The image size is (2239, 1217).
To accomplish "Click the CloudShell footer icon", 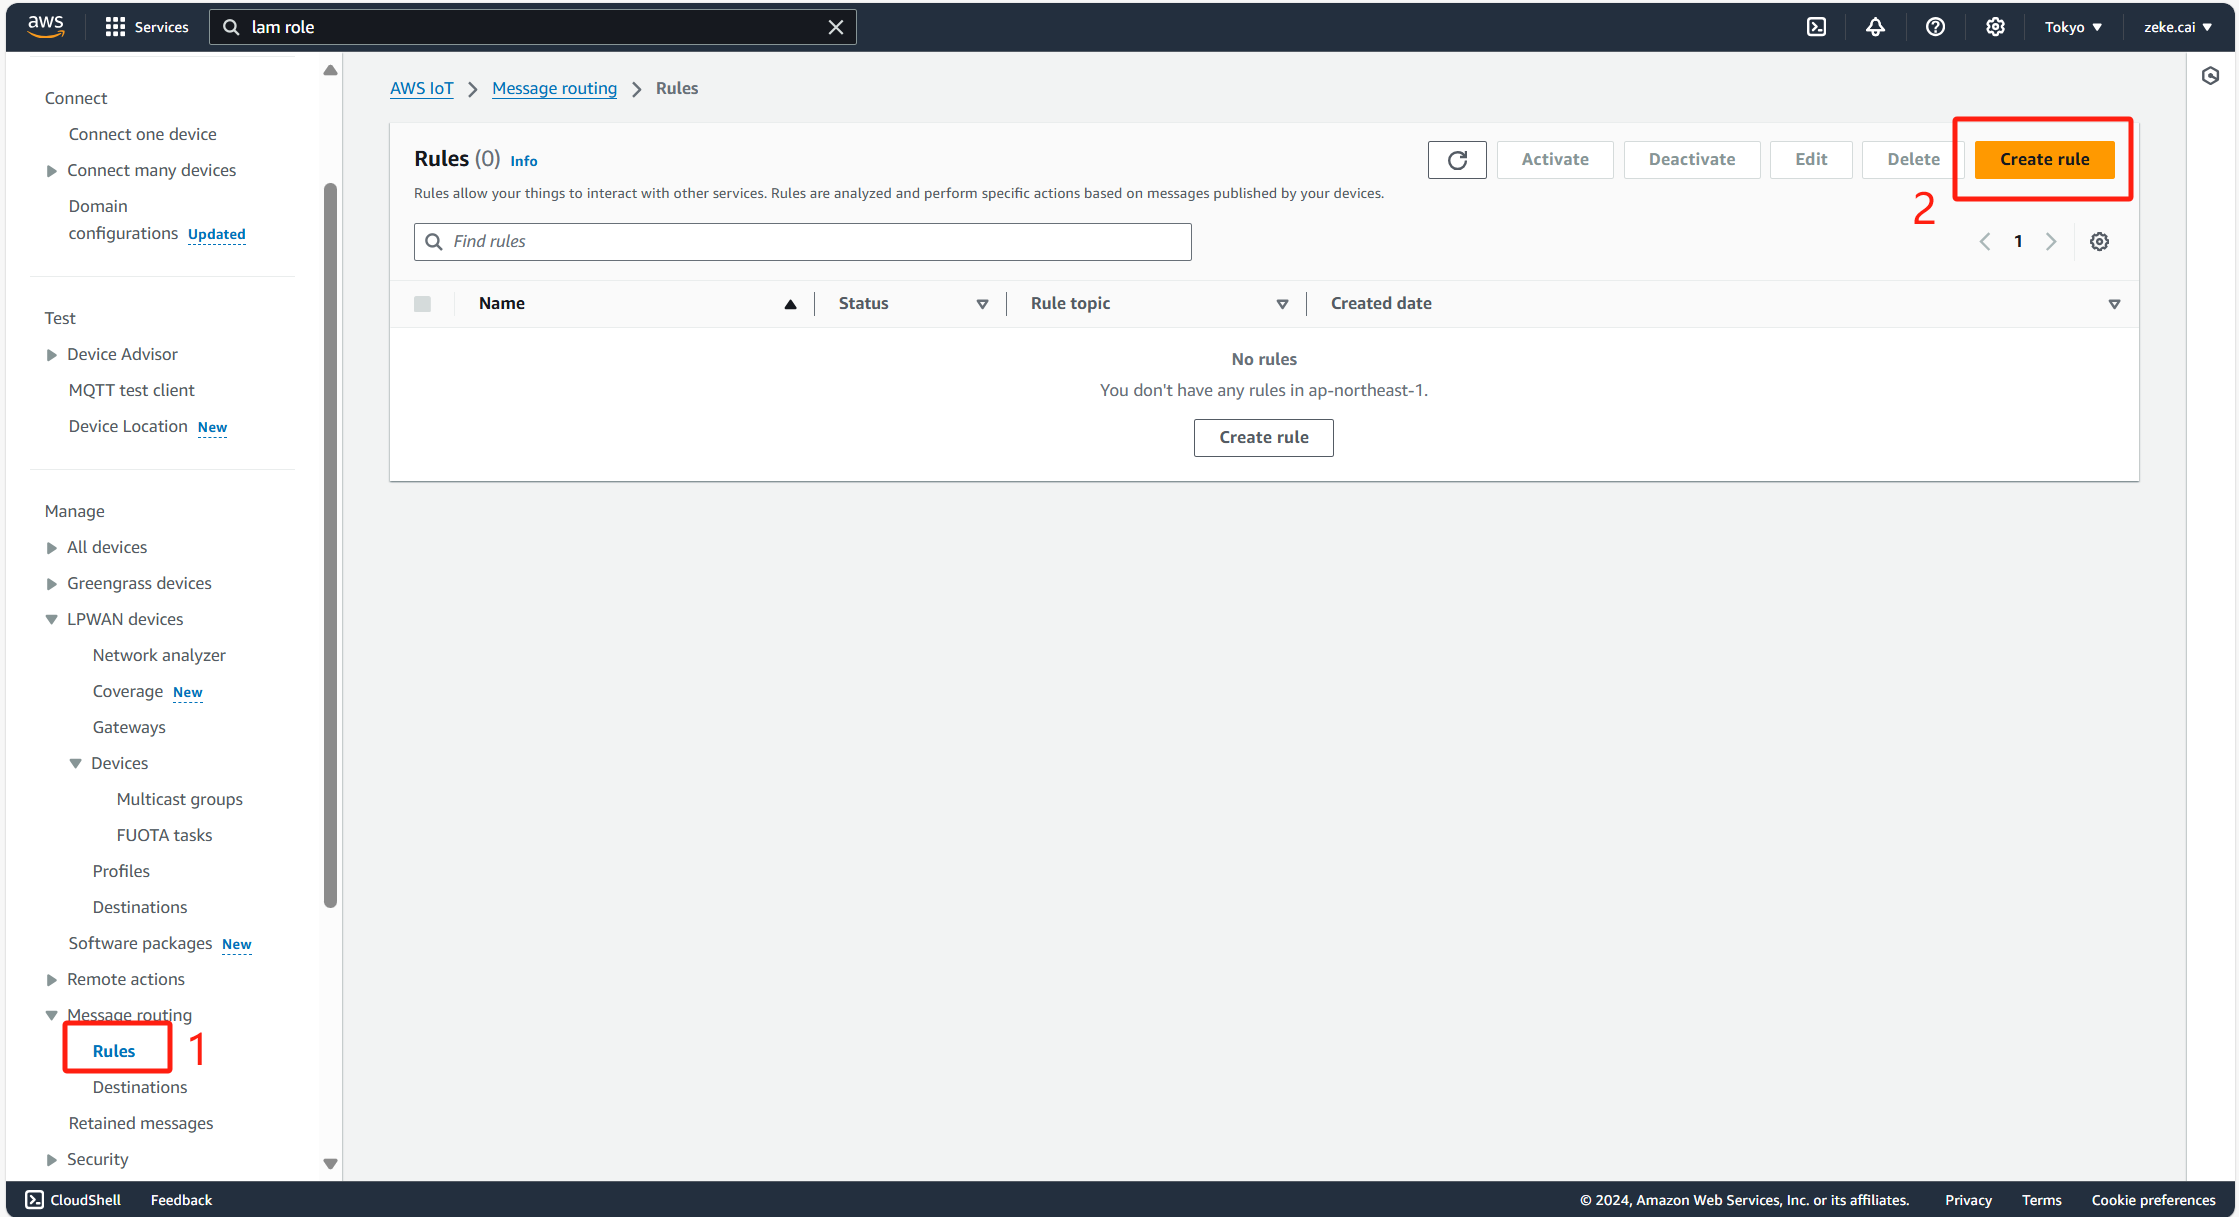I will (34, 1199).
